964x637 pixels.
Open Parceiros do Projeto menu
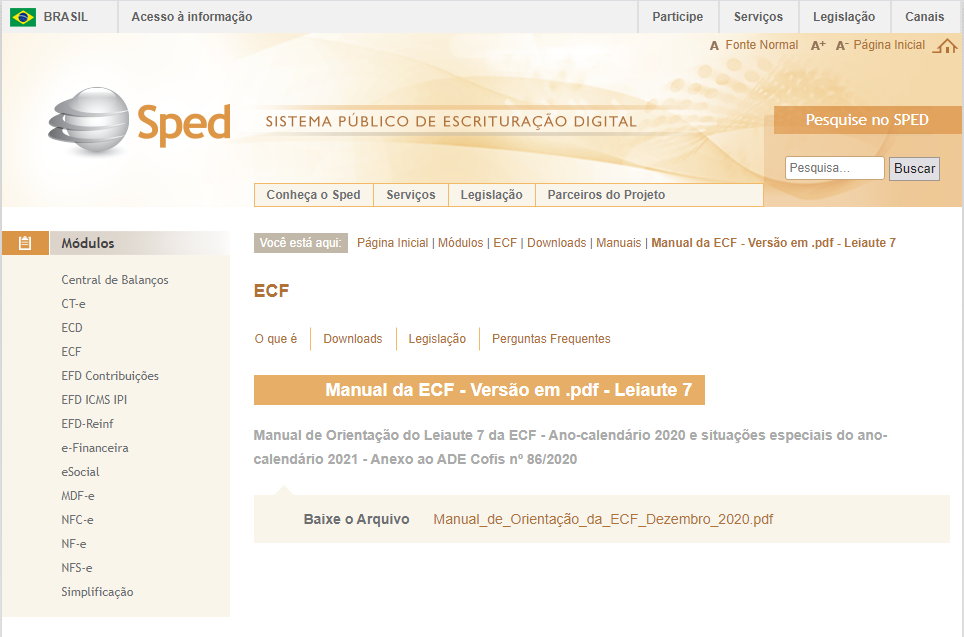pos(606,195)
